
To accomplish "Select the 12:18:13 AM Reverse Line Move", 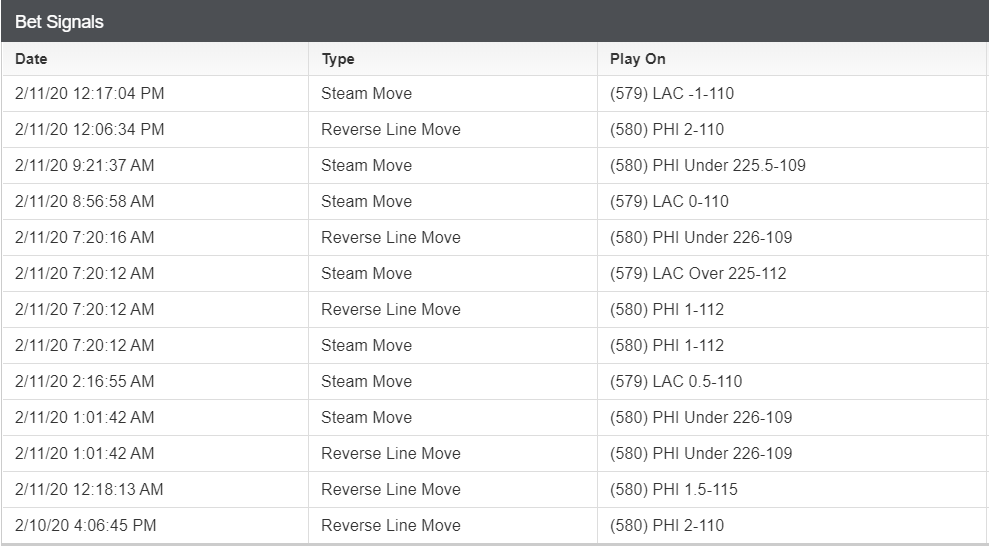I will 391,489.
